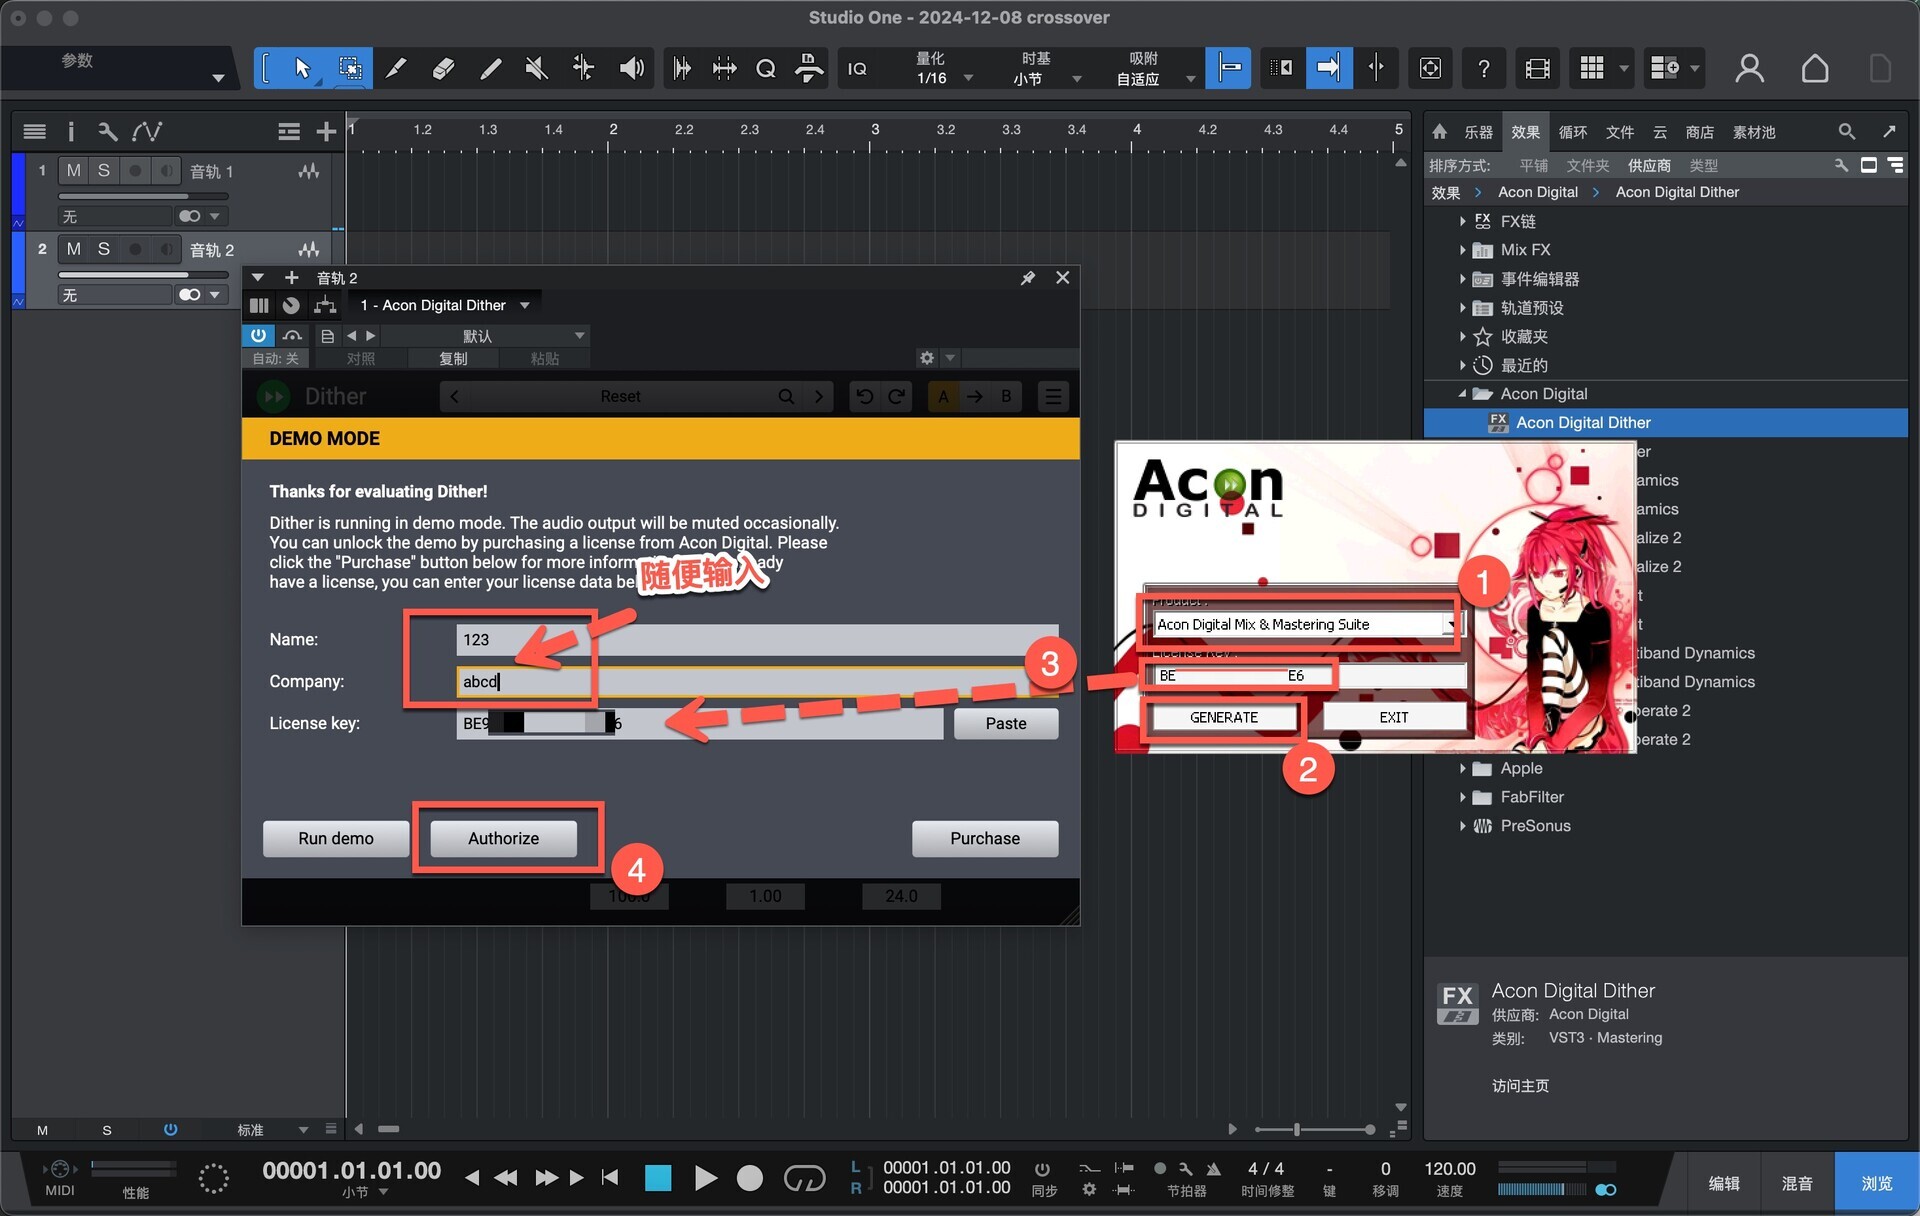Toggle the loop button in transport
The width and height of the screenshot is (1920, 1216).
click(x=804, y=1178)
